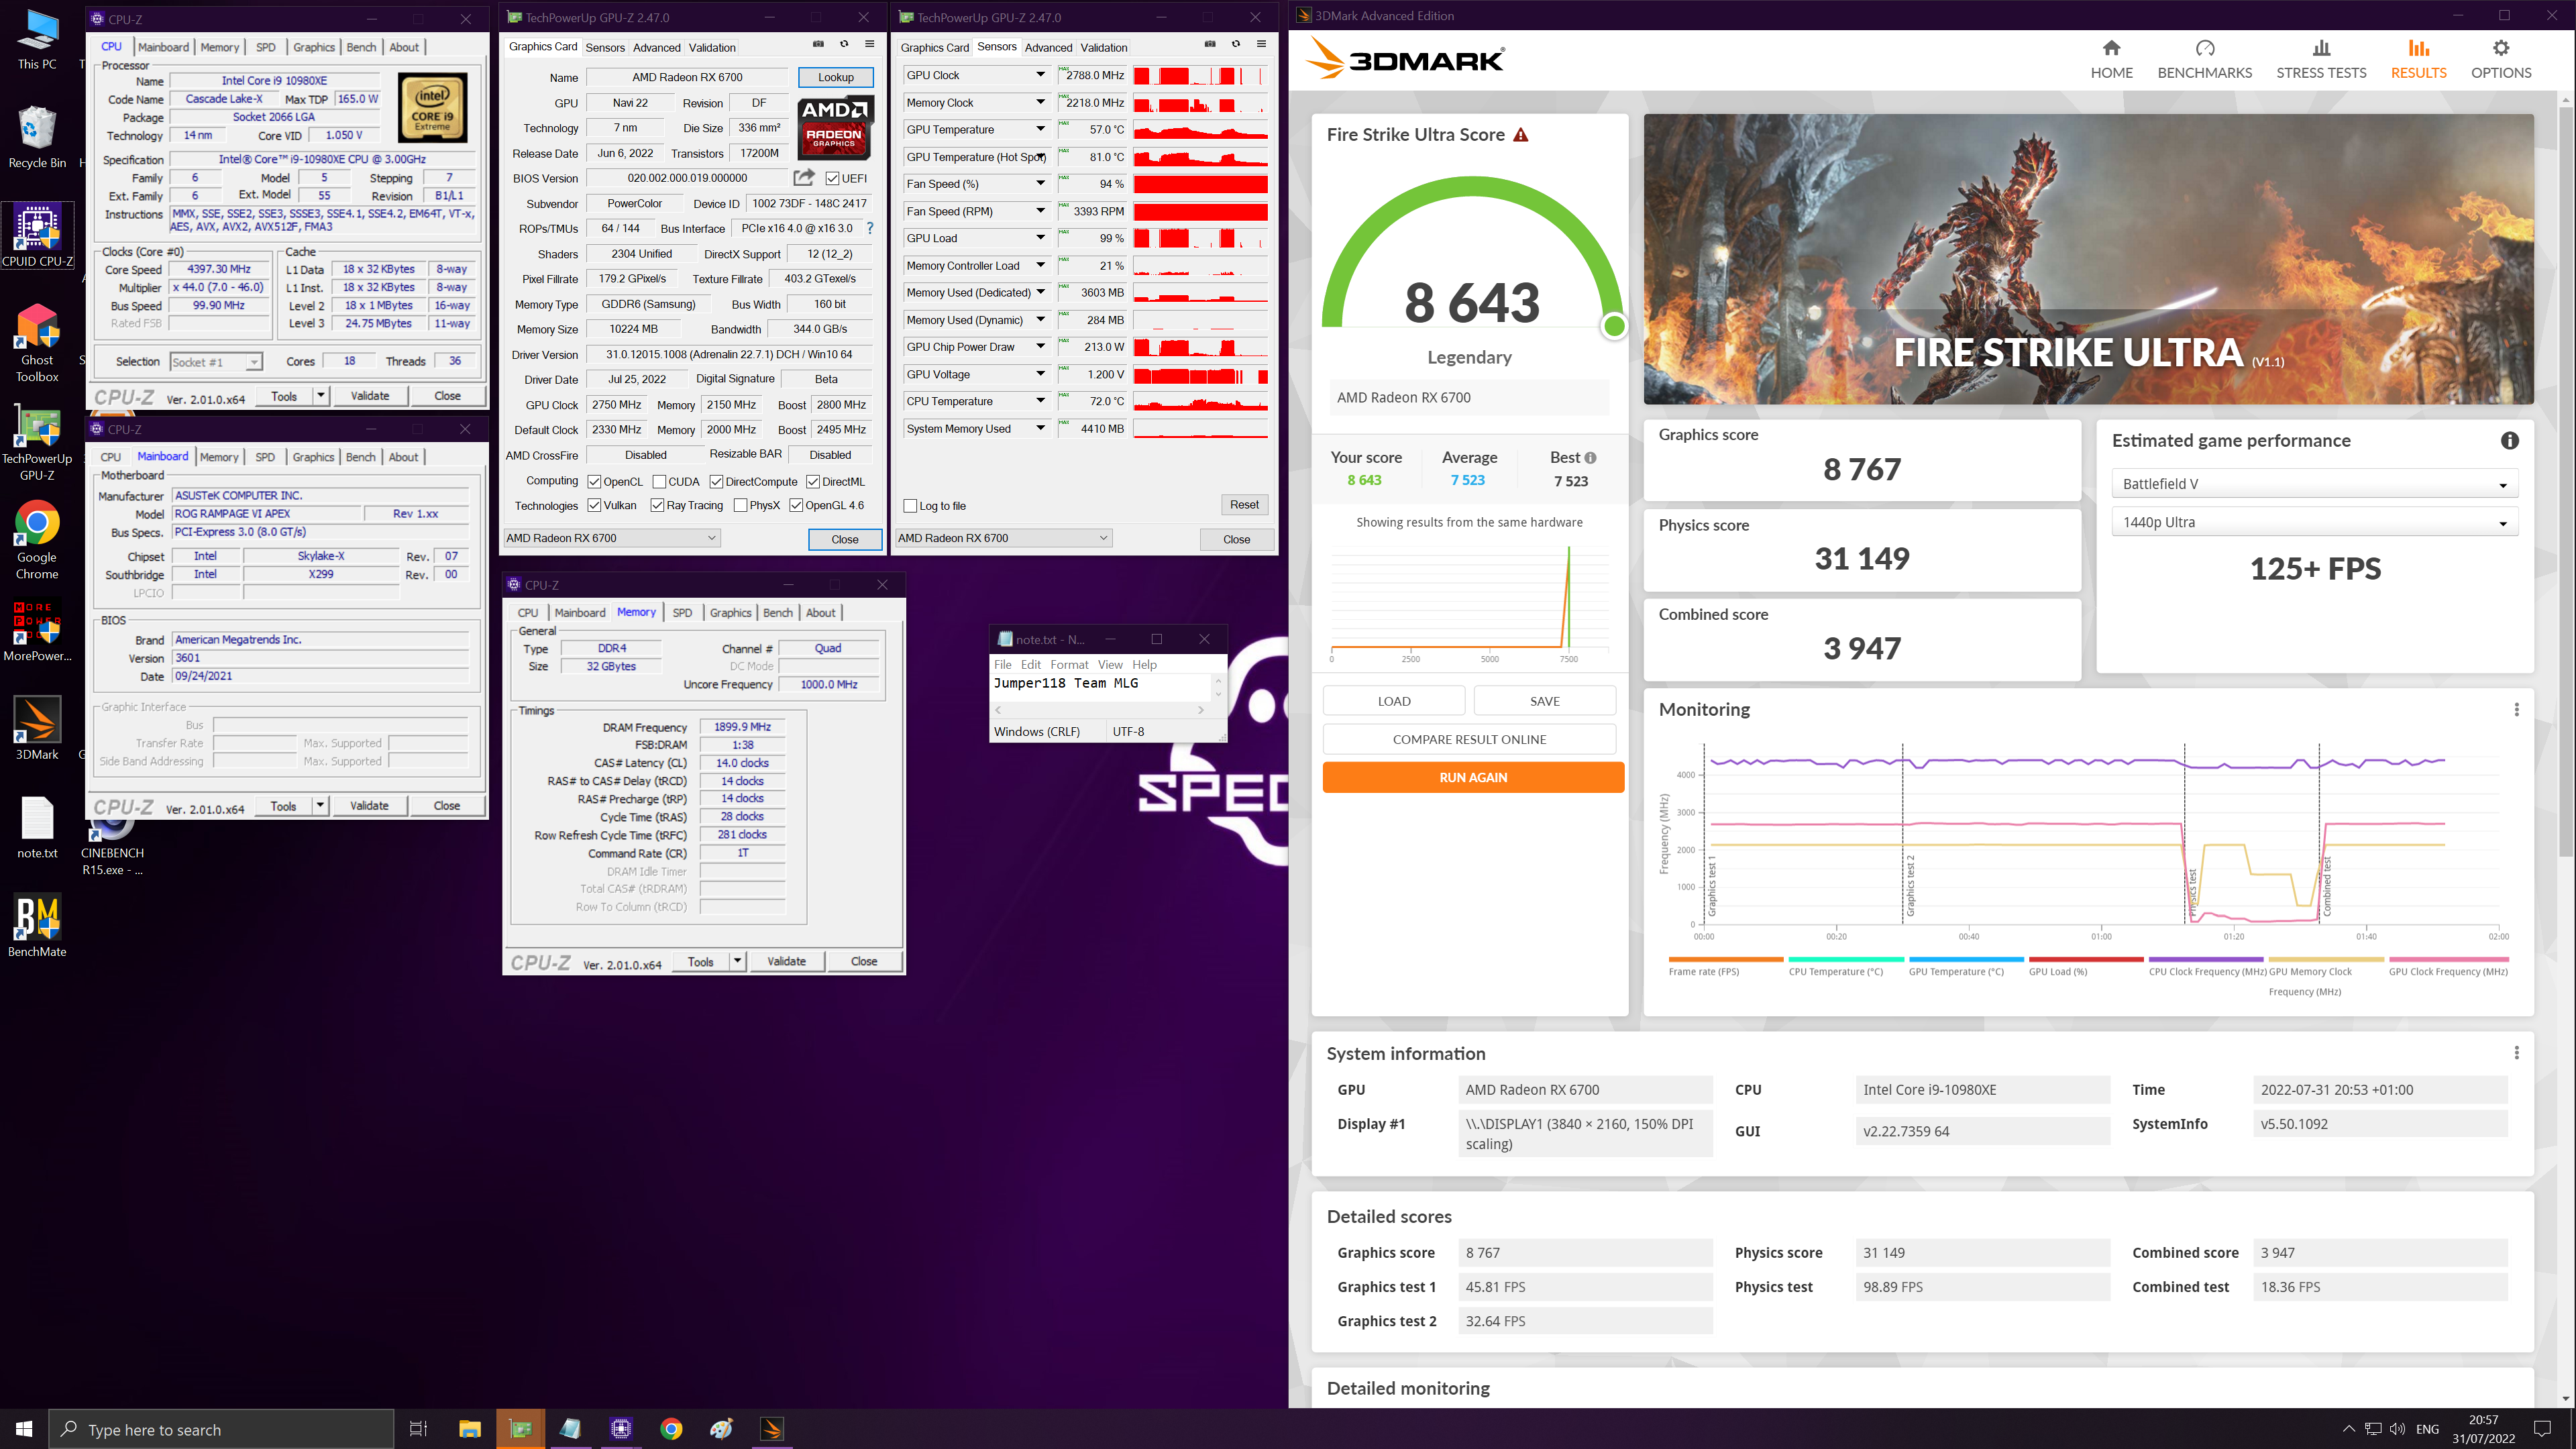Screen dimensions: 2576x1449
Task: Click the LOAD button in 3DMark
Action: [x=1394, y=701]
